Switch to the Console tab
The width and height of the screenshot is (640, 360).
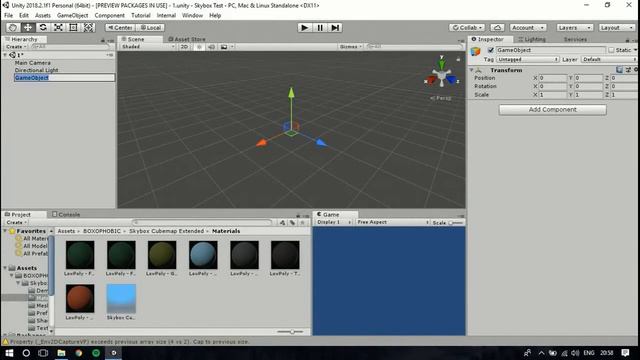66,214
